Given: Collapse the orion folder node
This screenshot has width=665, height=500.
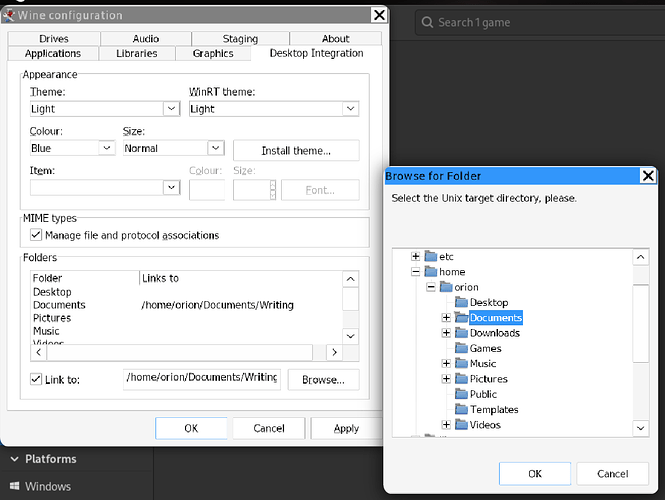Looking at the screenshot, I should 431,287.
